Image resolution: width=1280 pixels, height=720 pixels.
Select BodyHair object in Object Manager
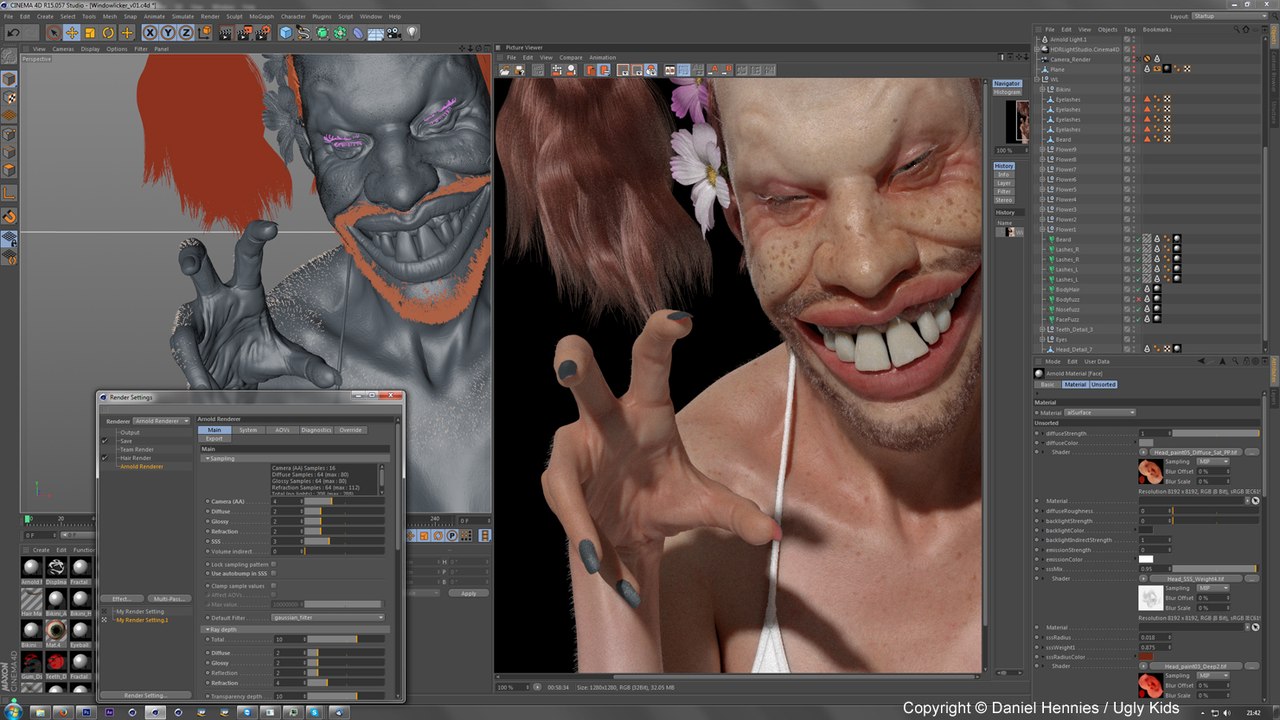1067,289
